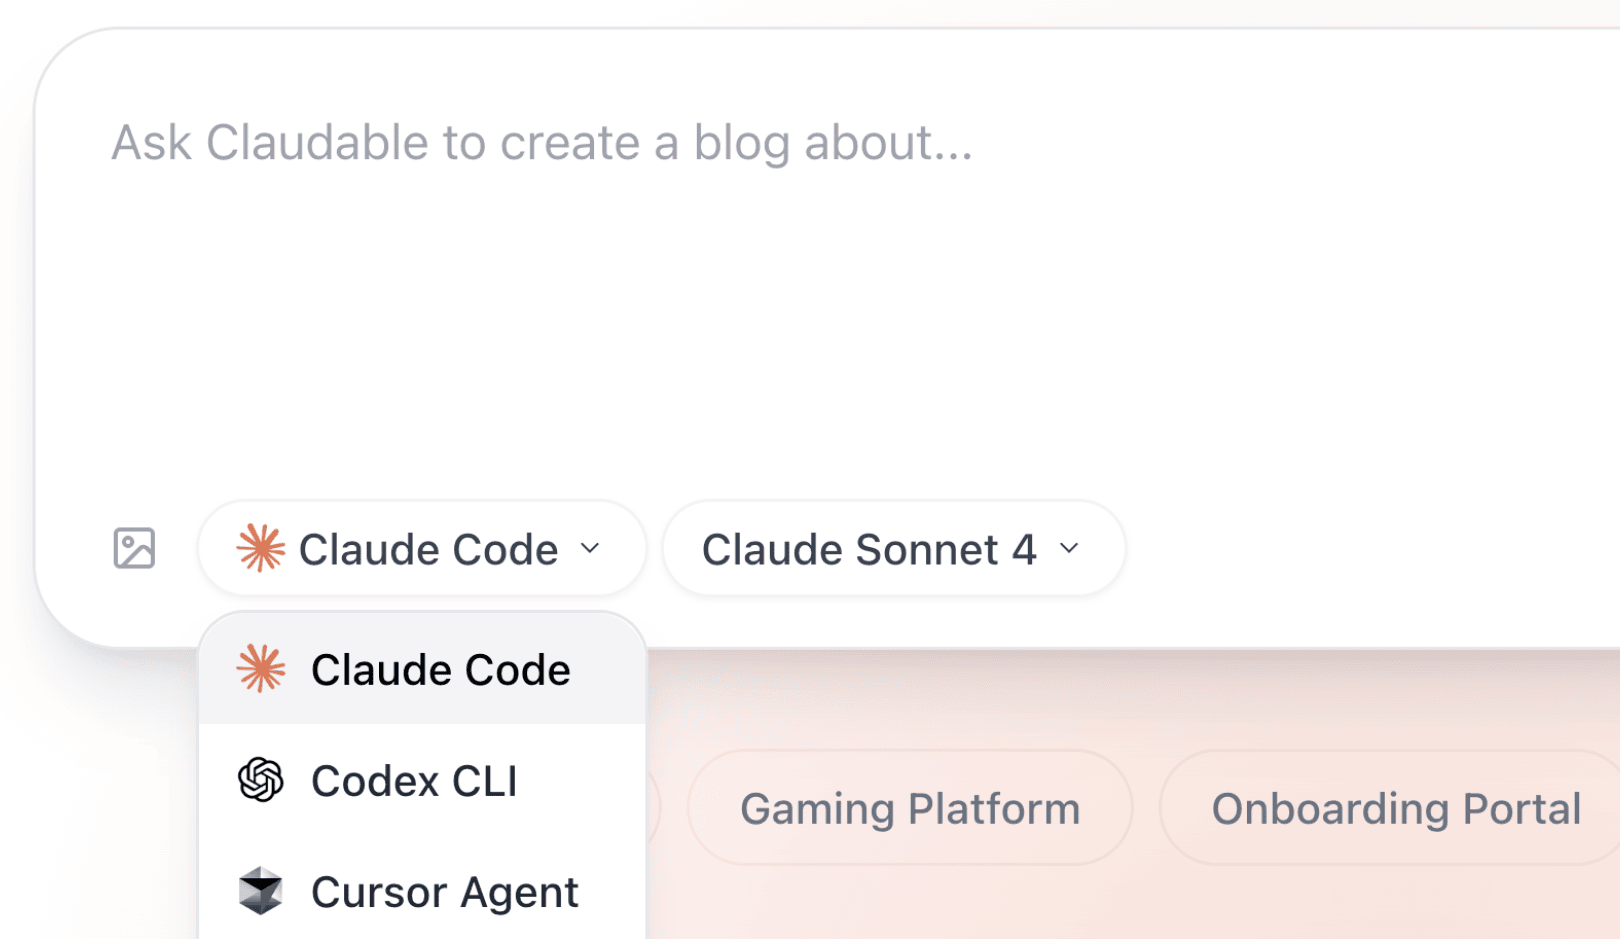Click the Claude icon in the agent selector button
Viewport: 1620px width, 939px height.
coord(261,548)
